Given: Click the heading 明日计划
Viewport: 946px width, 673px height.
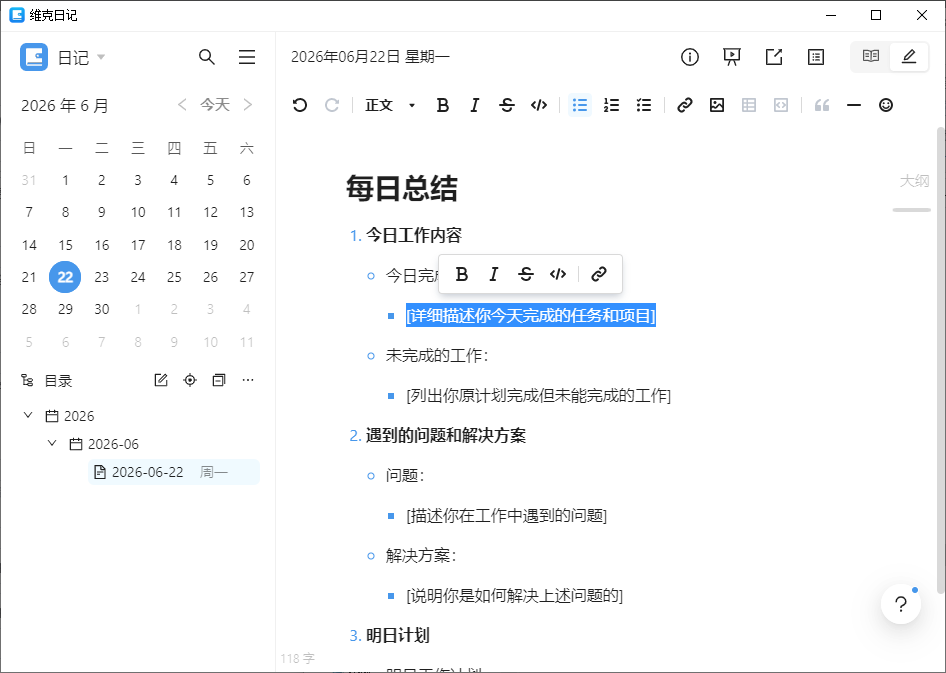Looking at the screenshot, I should 398,635.
